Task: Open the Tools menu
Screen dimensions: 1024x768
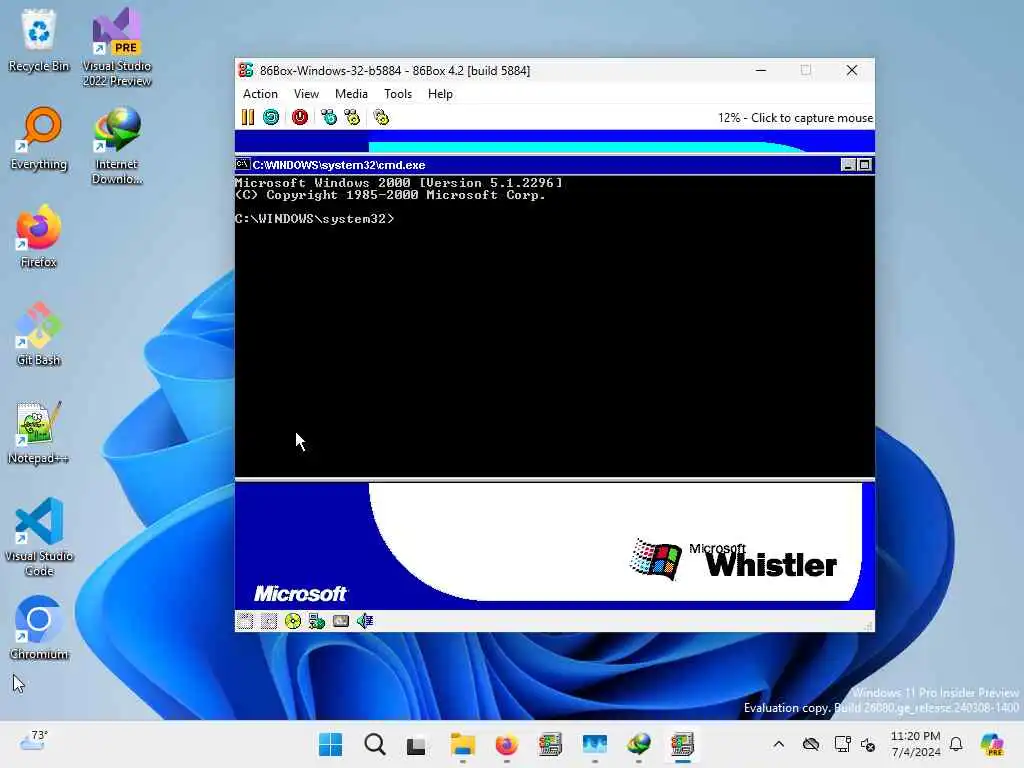Action: (x=398, y=94)
